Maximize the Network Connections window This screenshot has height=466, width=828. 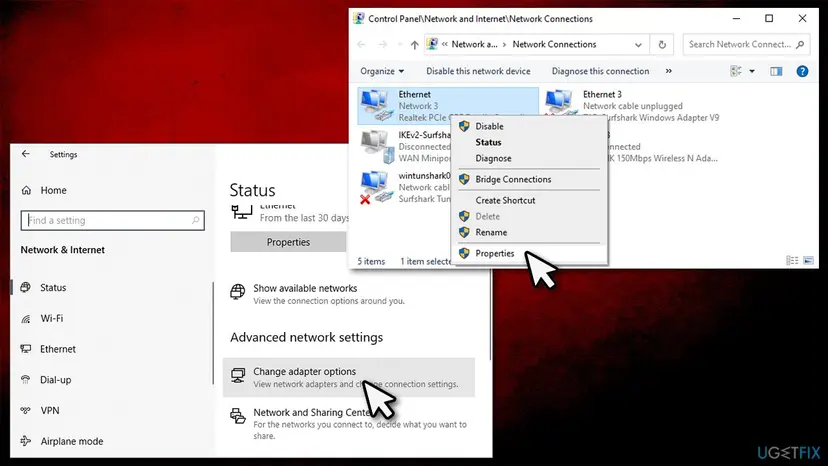[x=769, y=18]
